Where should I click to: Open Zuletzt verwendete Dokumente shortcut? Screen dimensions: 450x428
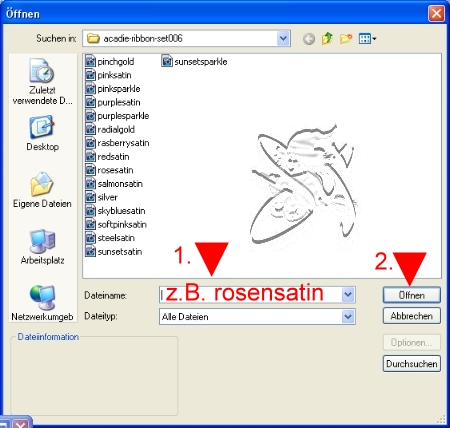point(42,82)
